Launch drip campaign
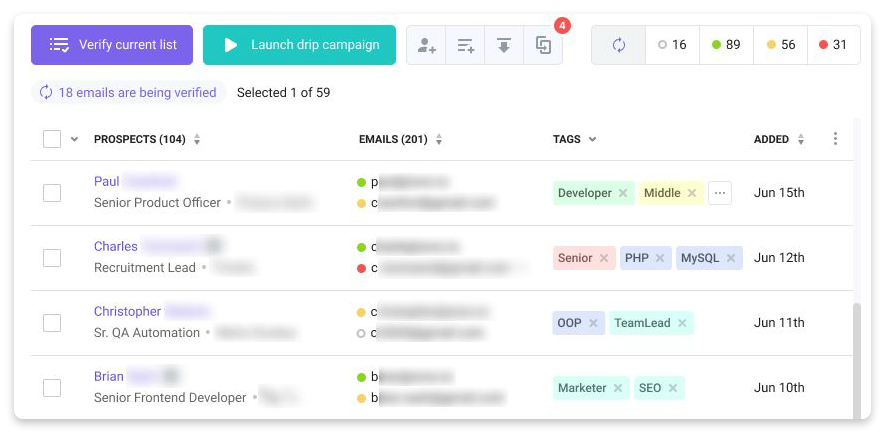The height and width of the screenshot is (433, 885). 299,45
